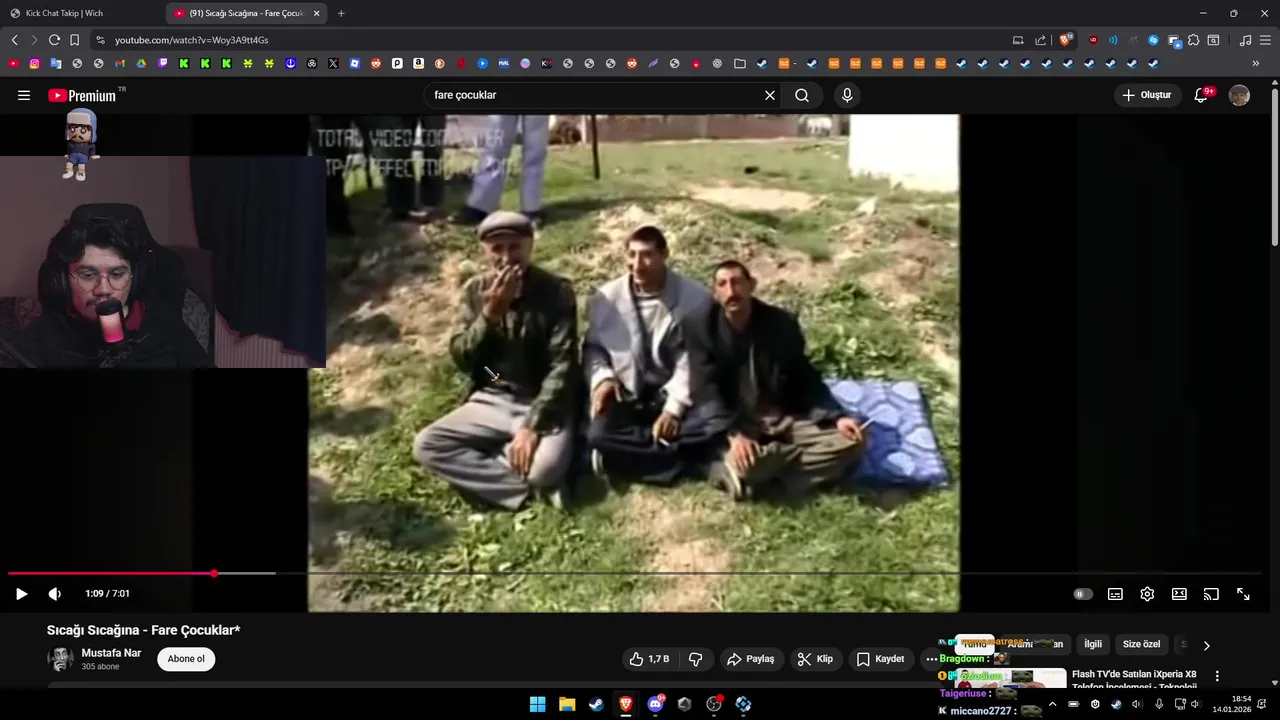
Task: Open Brave Shields lion icon
Action: (1065, 40)
